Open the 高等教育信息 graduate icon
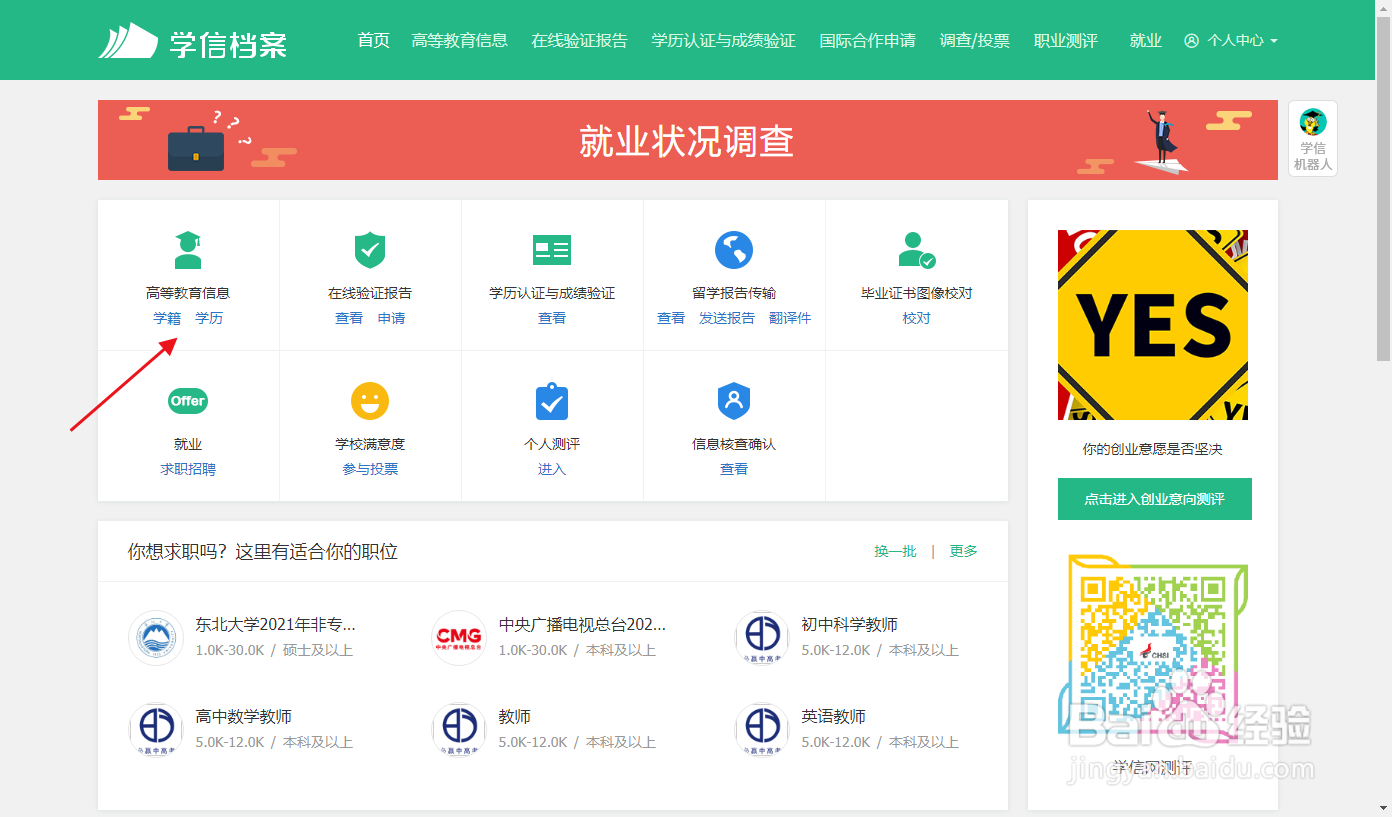Image resolution: width=1392 pixels, height=817 pixels. pos(188,250)
